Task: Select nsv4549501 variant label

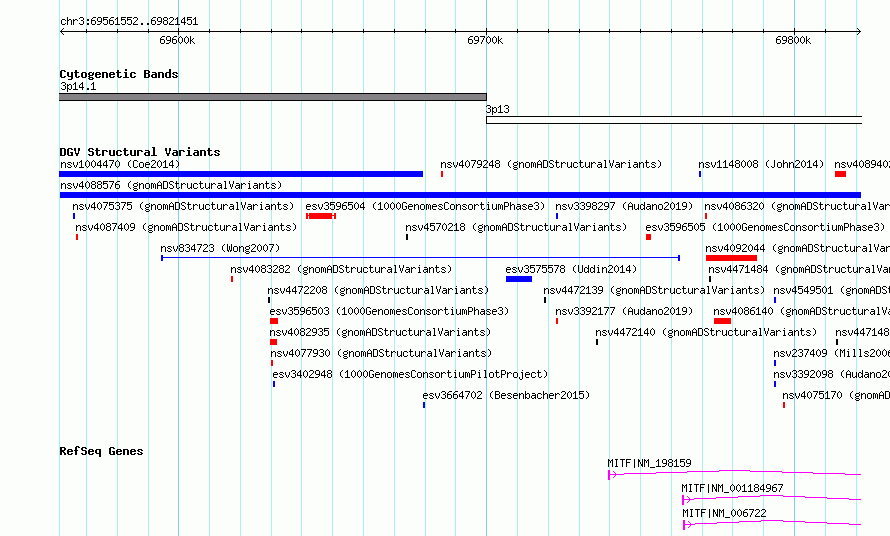Action: click(832, 290)
